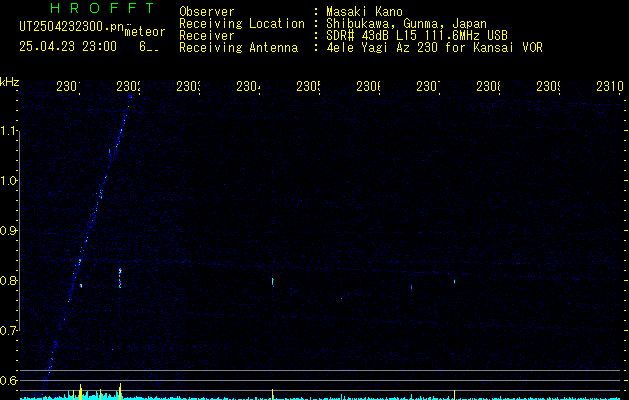The width and height of the screenshot is (629, 400).
Task: Click the location Shibukawa, Gunma, Japan
Action: (406, 24)
